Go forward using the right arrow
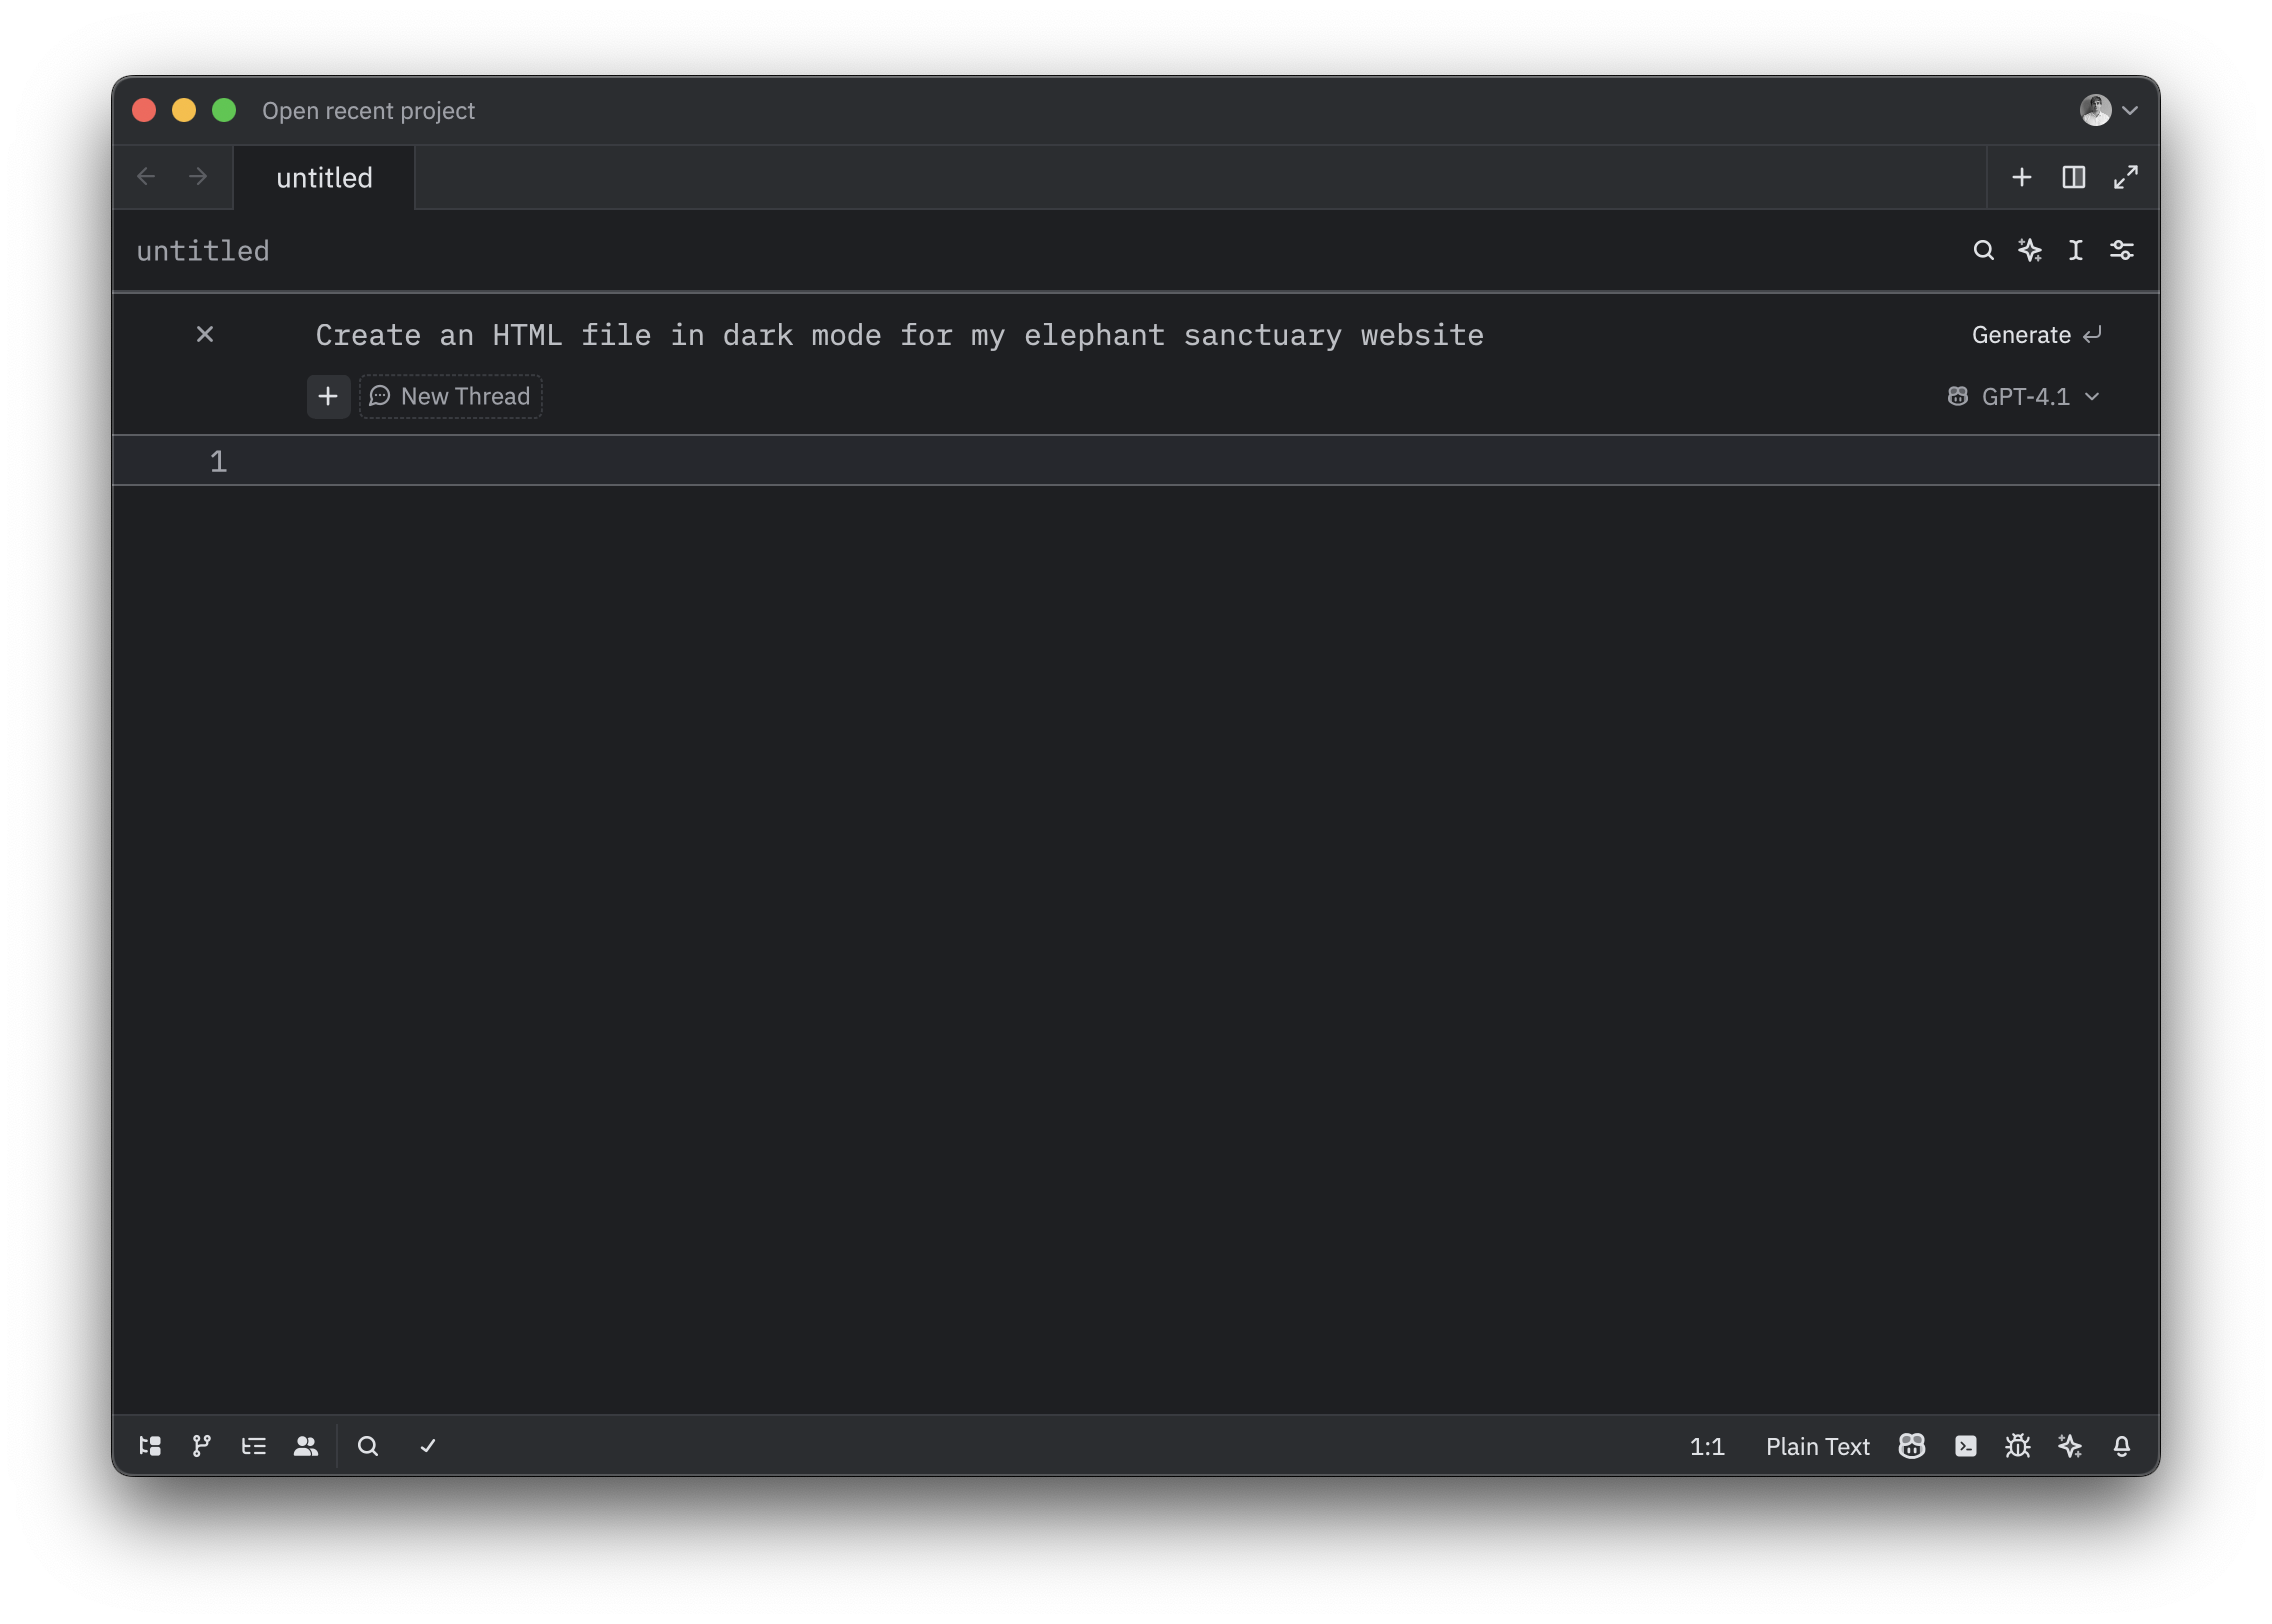2272x1624 pixels. (x=198, y=177)
